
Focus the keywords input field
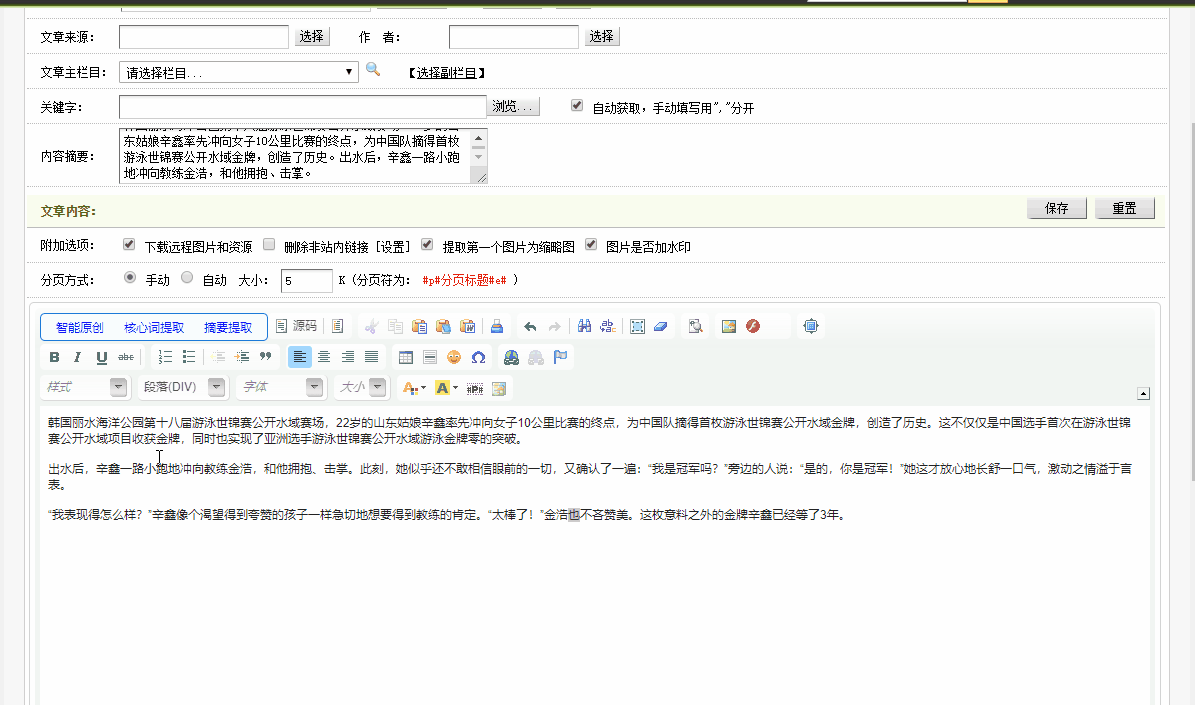[303, 107]
